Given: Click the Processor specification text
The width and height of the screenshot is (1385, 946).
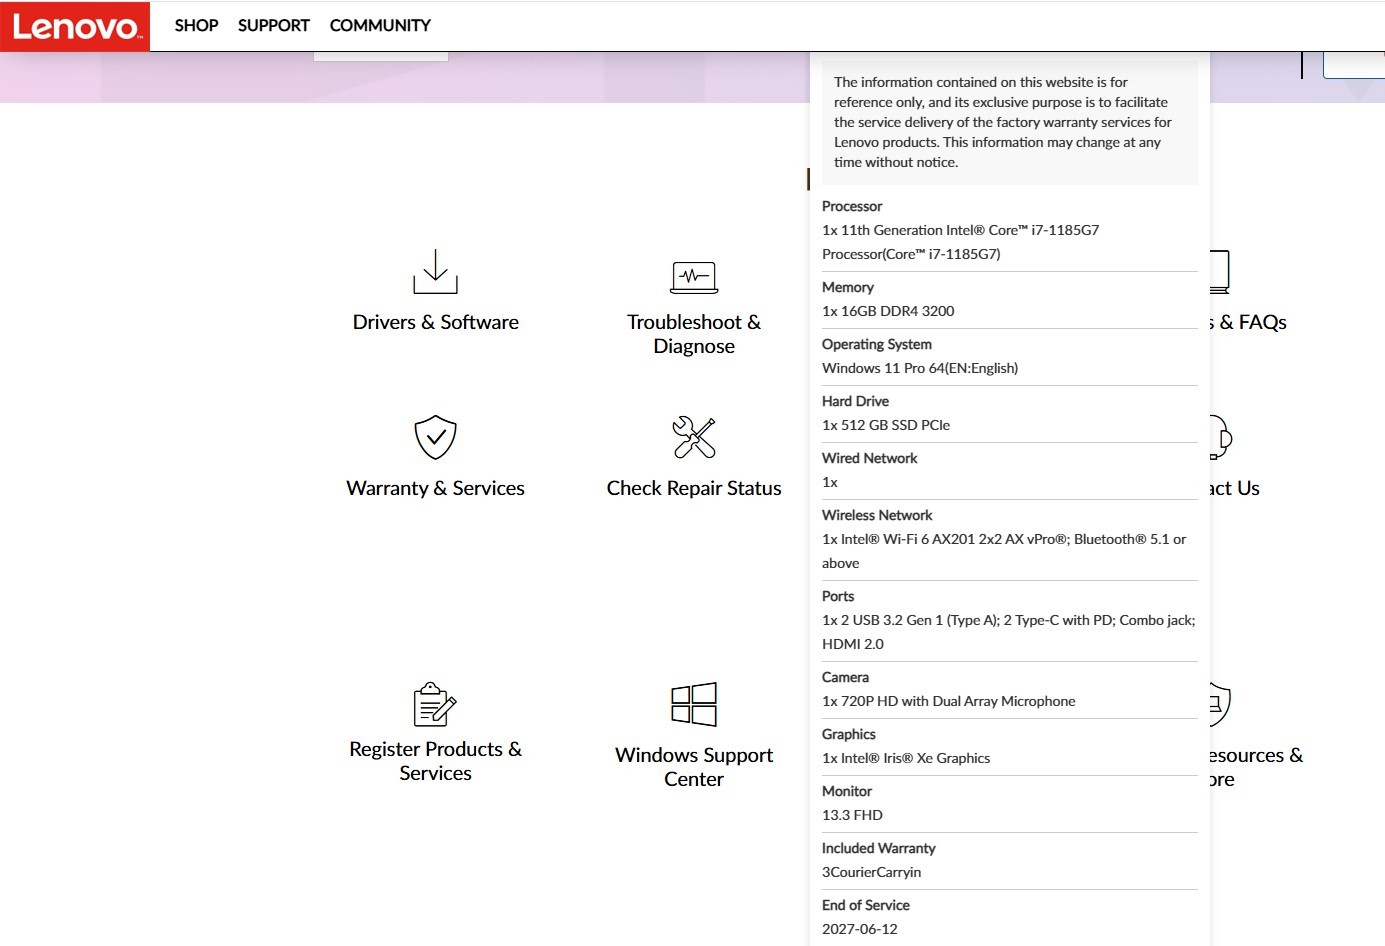Looking at the screenshot, I should coord(960,242).
